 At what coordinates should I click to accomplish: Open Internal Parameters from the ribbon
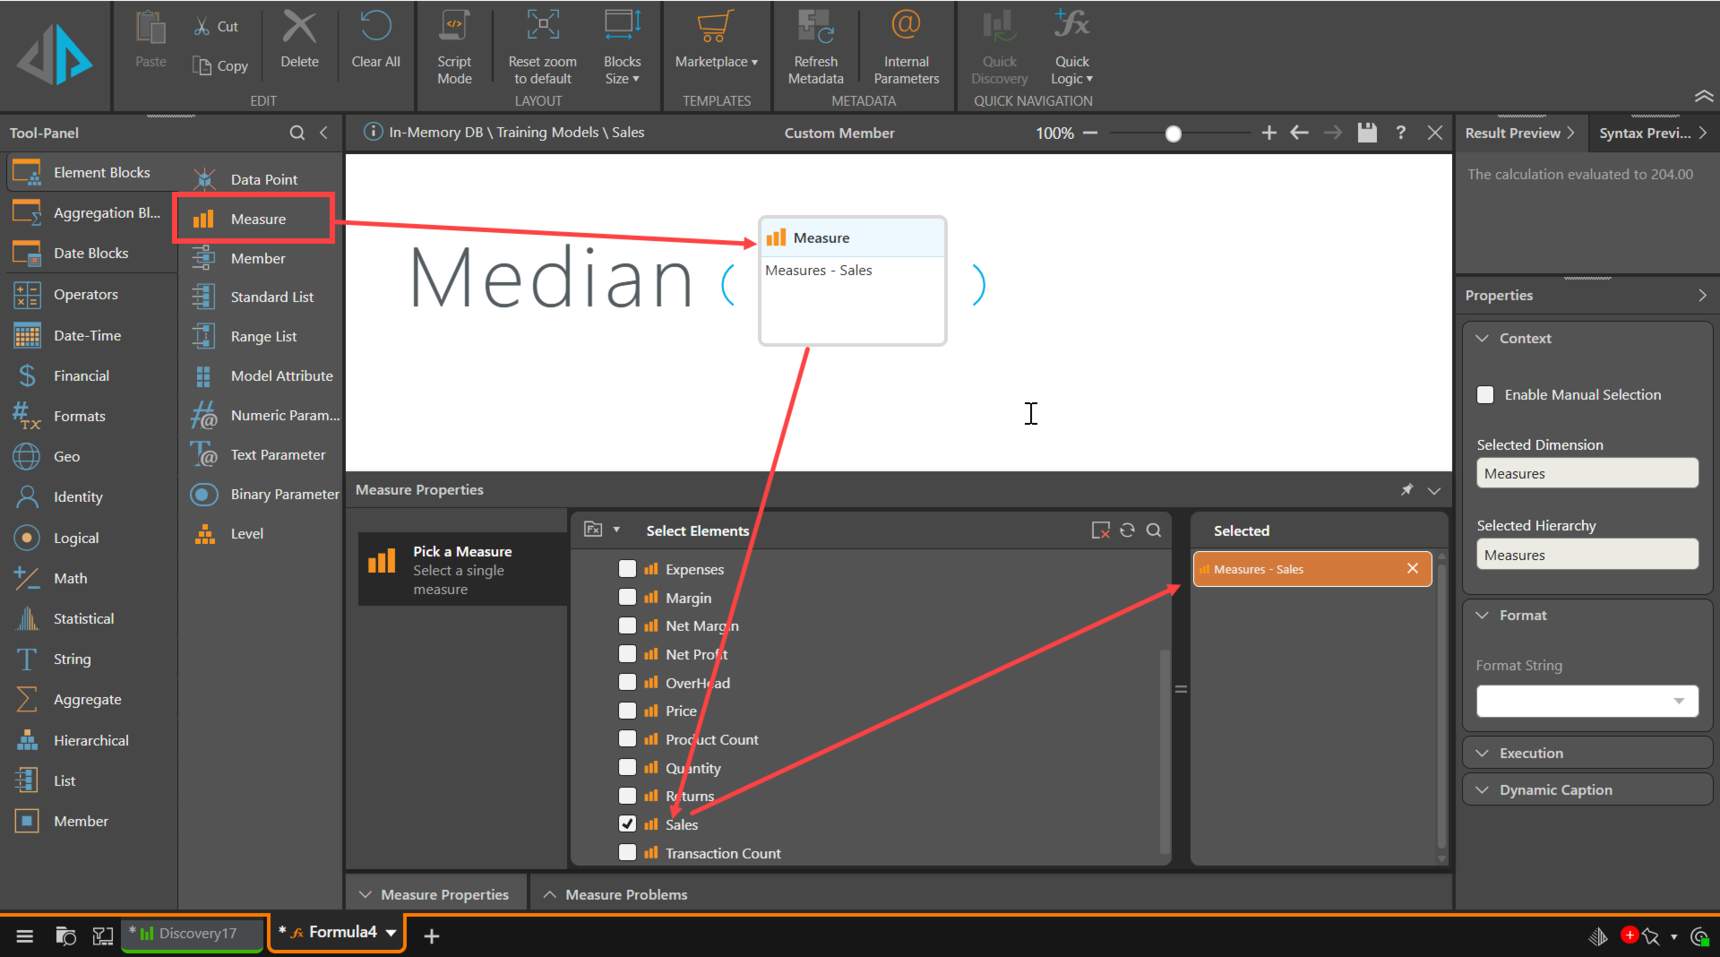tap(906, 47)
